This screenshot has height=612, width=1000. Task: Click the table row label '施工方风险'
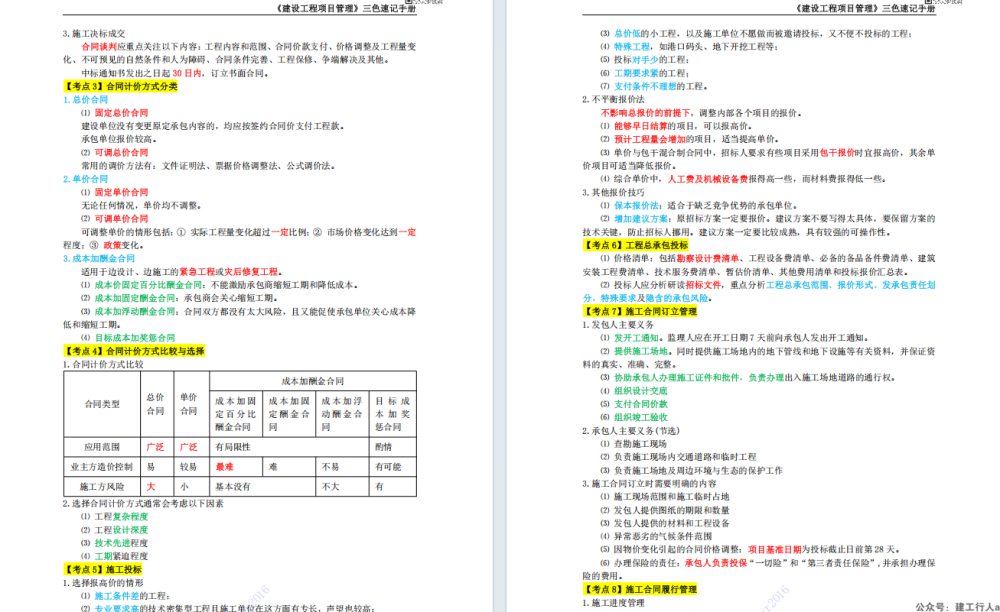coord(102,486)
